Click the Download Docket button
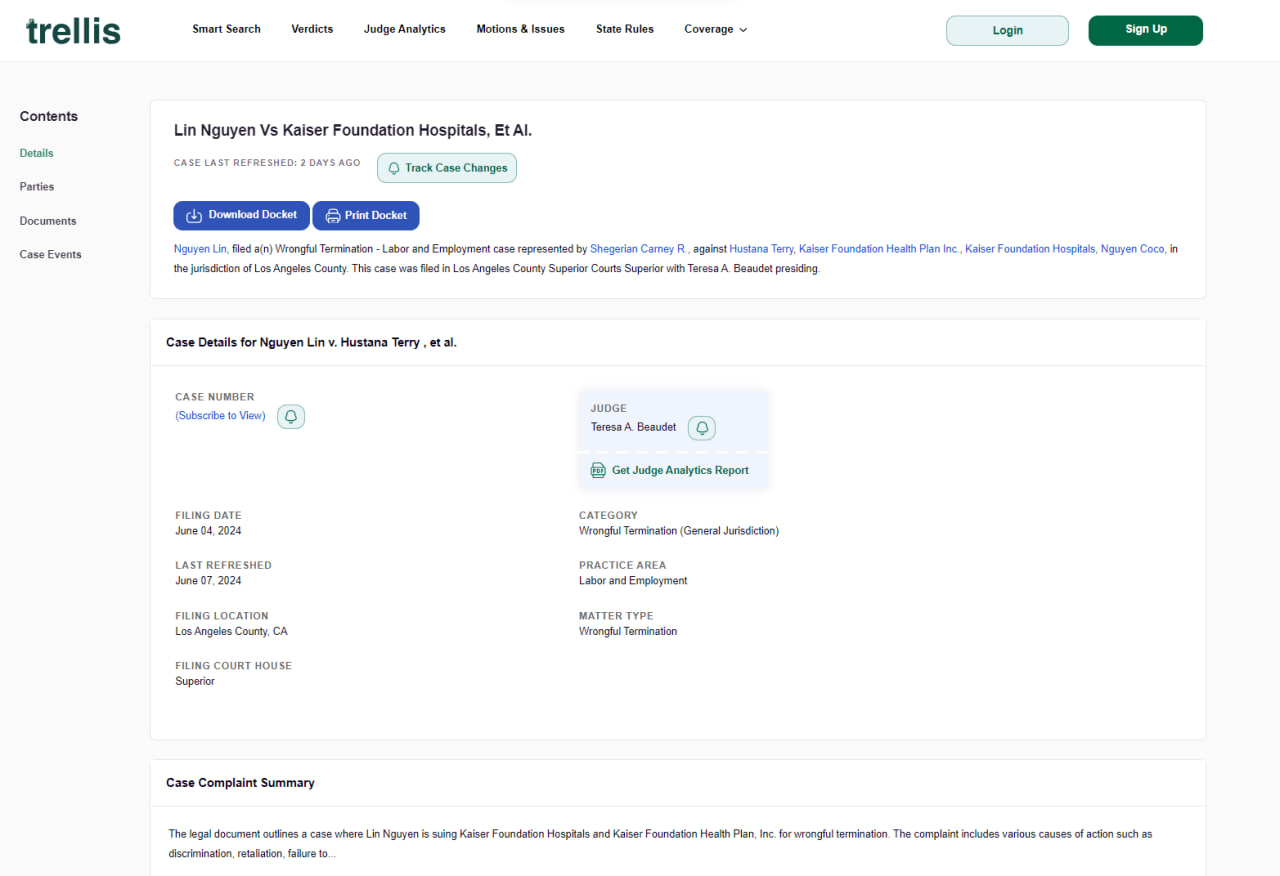Image resolution: width=1280 pixels, height=876 pixels. [x=241, y=215]
